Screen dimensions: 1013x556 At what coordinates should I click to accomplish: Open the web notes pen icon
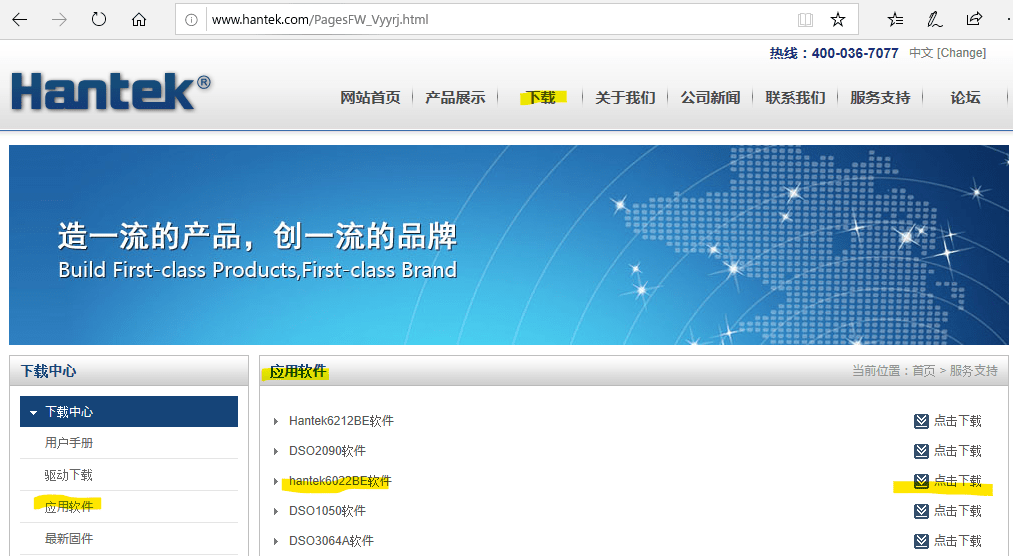pyautogui.click(x=934, y=19)
